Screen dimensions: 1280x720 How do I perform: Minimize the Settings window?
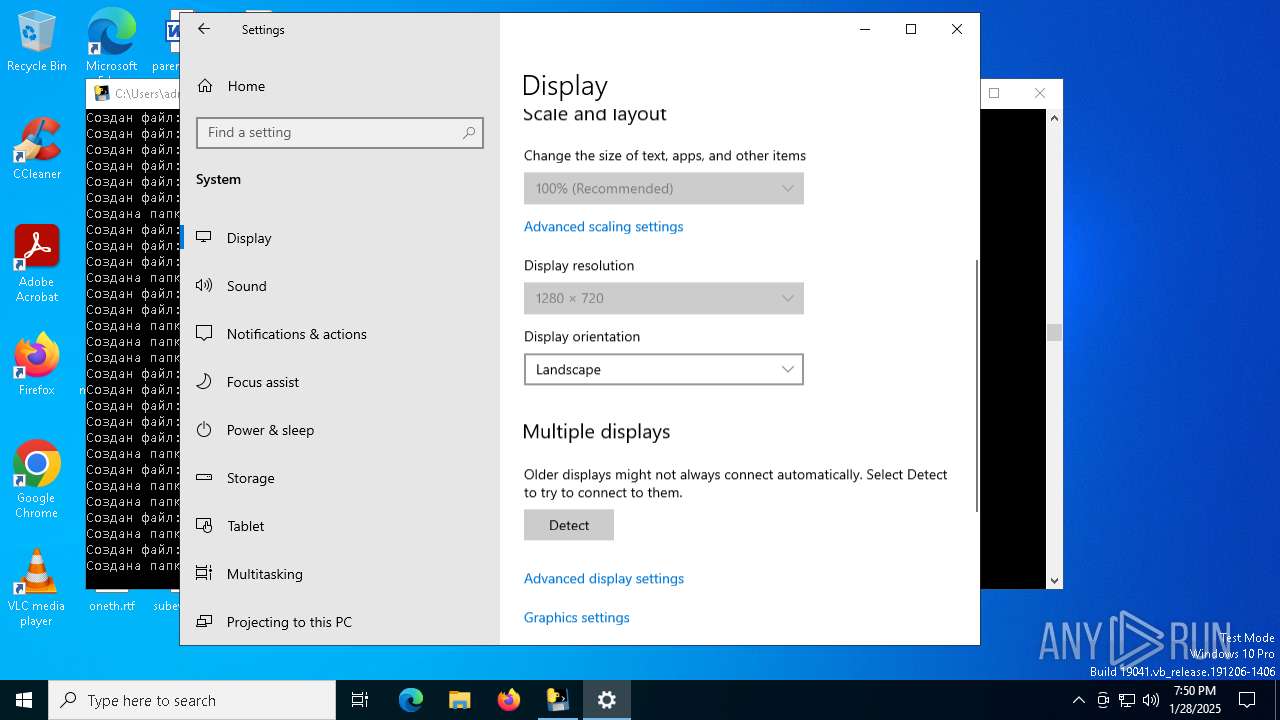click(865, 29)
